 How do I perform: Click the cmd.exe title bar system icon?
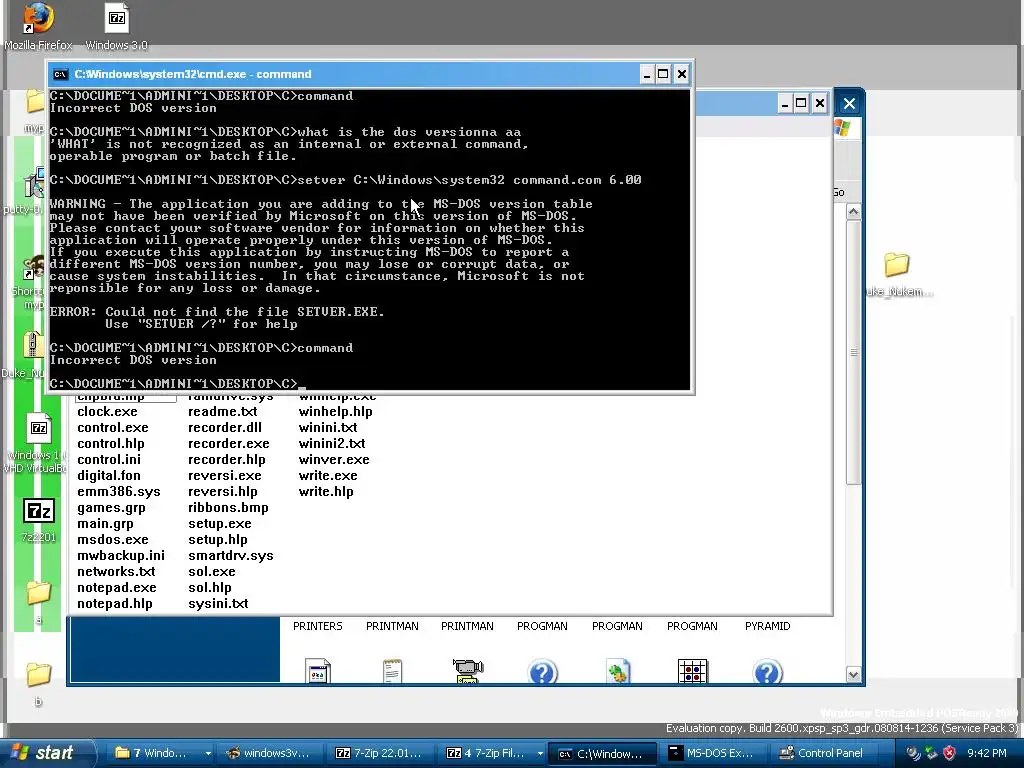(60, 74)
